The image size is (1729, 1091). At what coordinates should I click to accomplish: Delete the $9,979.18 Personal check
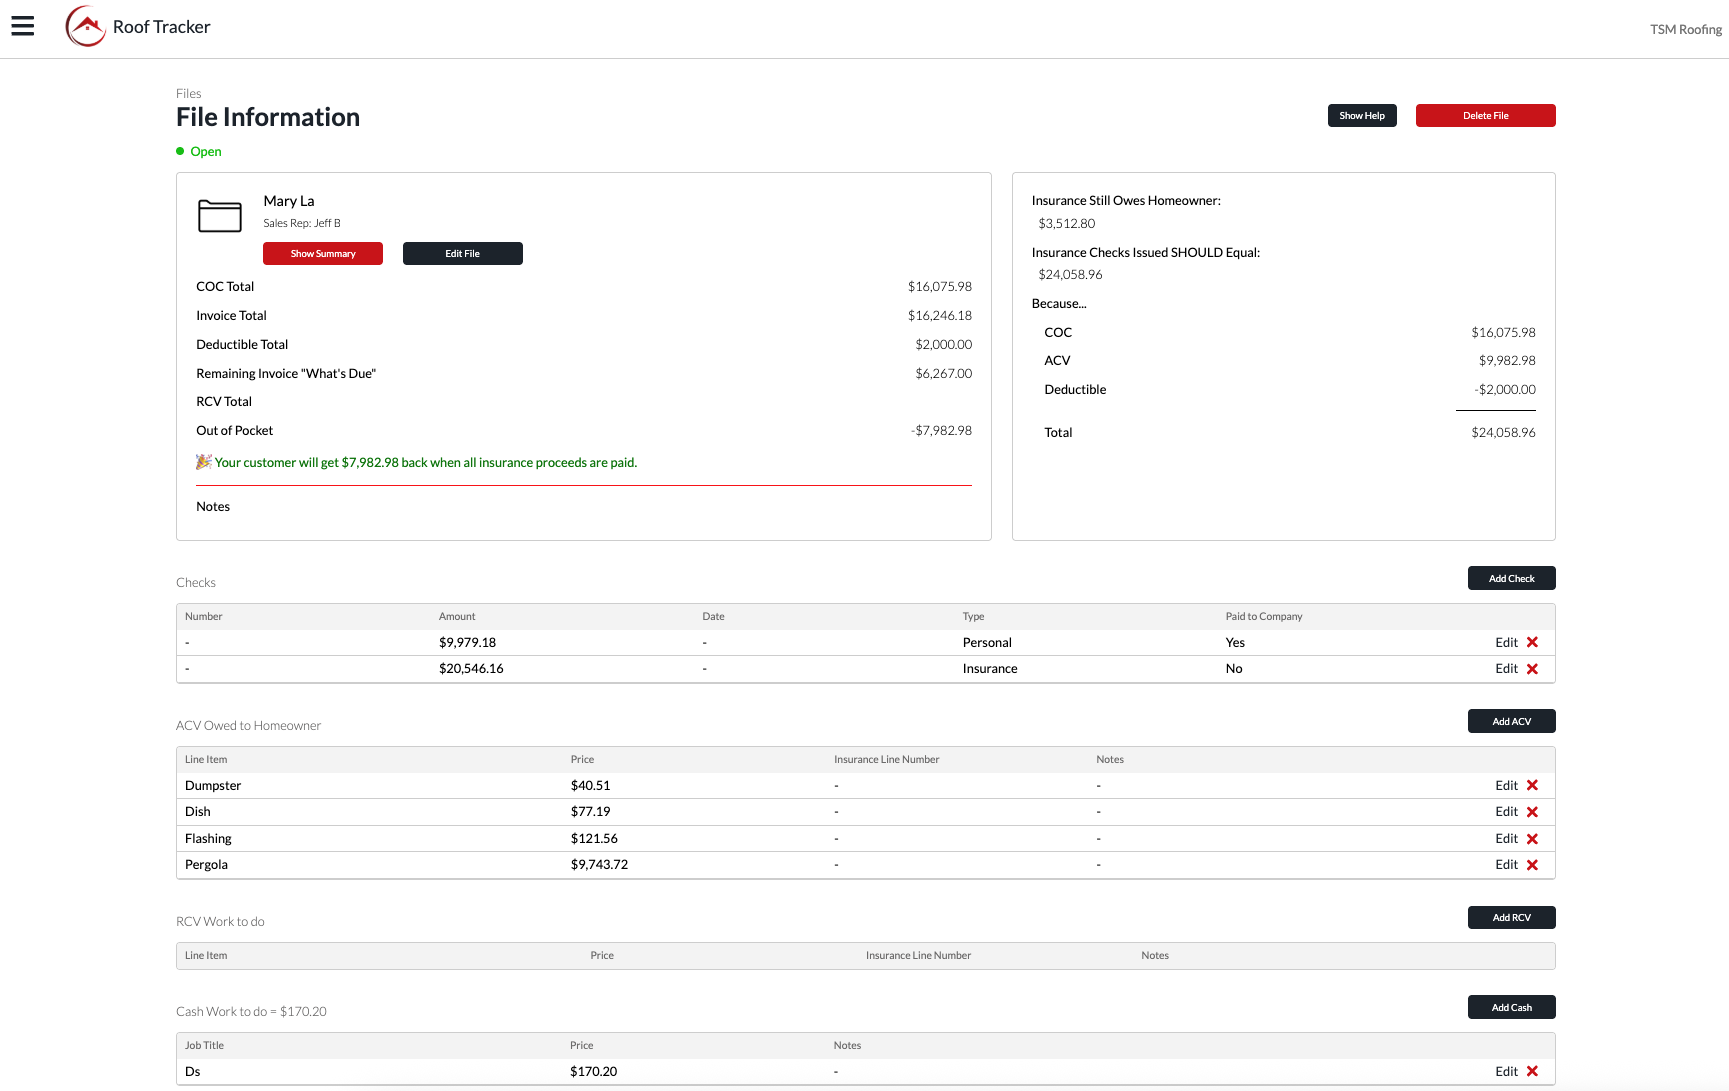click(1532, 643)
